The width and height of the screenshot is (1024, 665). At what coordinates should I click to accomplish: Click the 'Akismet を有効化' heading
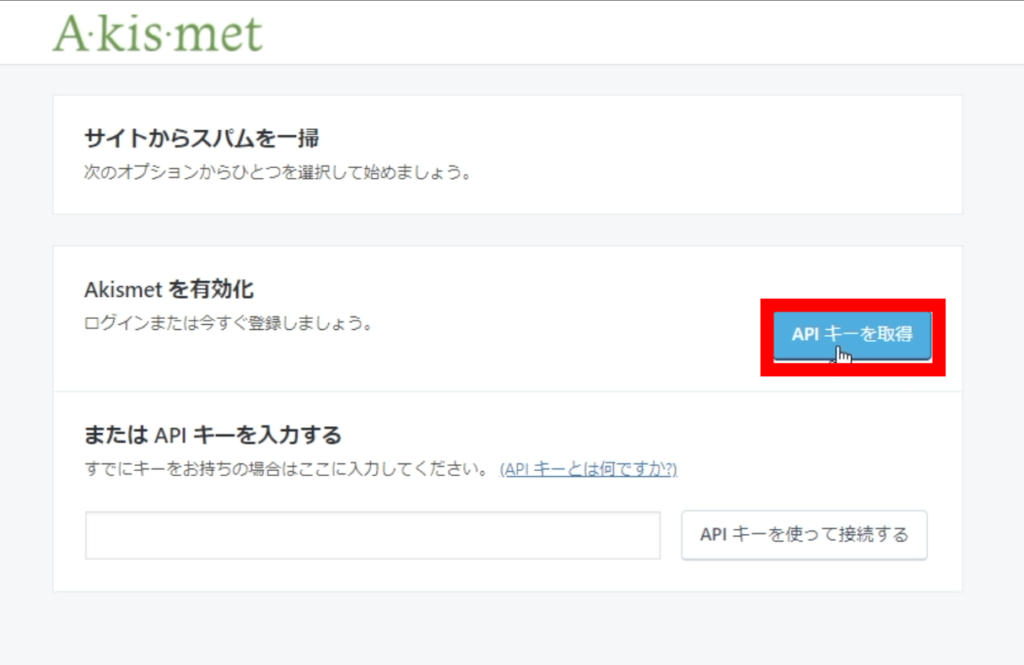pyautogui.click(x=169, y=289)
